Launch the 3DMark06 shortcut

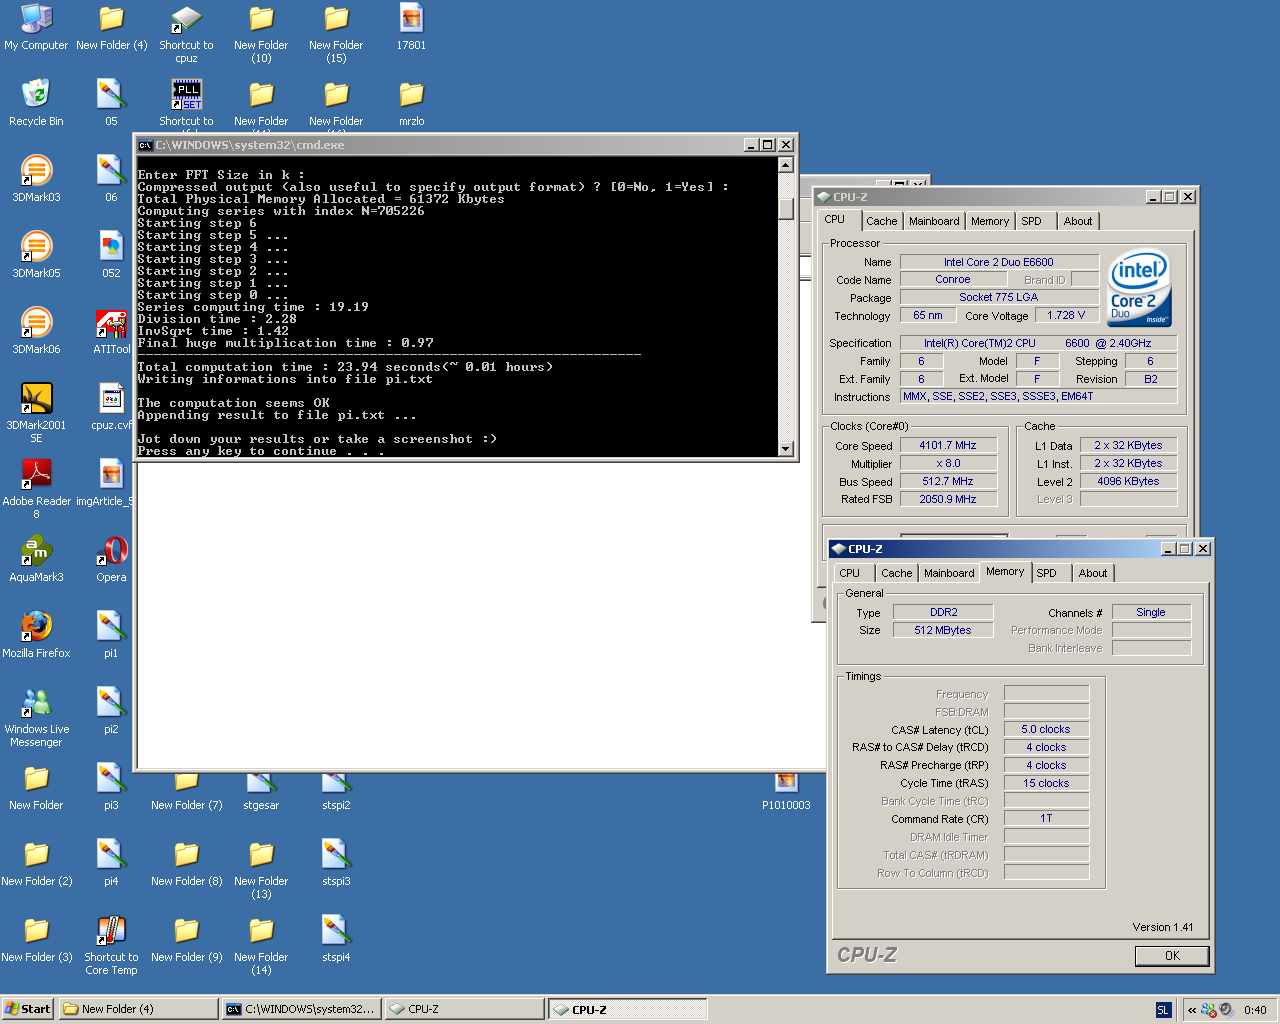point(36,331)
